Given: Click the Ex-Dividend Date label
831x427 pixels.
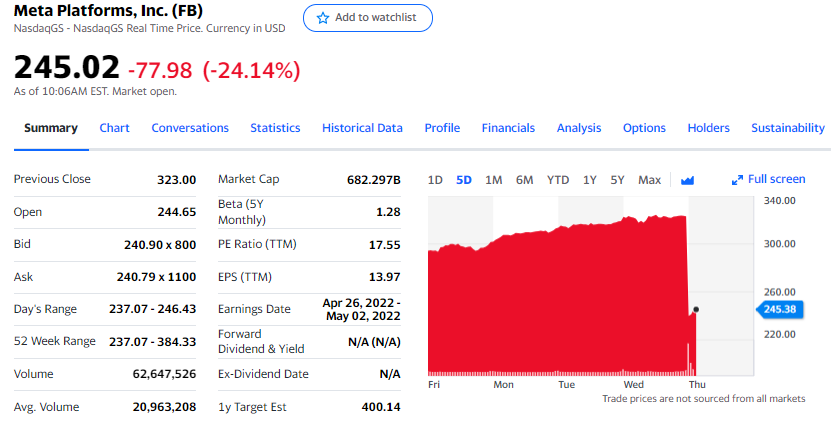Looking at the screenshot, I should click(x=263, y=374).
